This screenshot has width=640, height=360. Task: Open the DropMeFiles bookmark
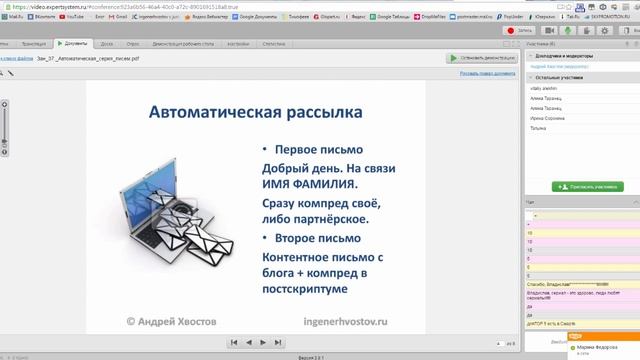[430, 17]
